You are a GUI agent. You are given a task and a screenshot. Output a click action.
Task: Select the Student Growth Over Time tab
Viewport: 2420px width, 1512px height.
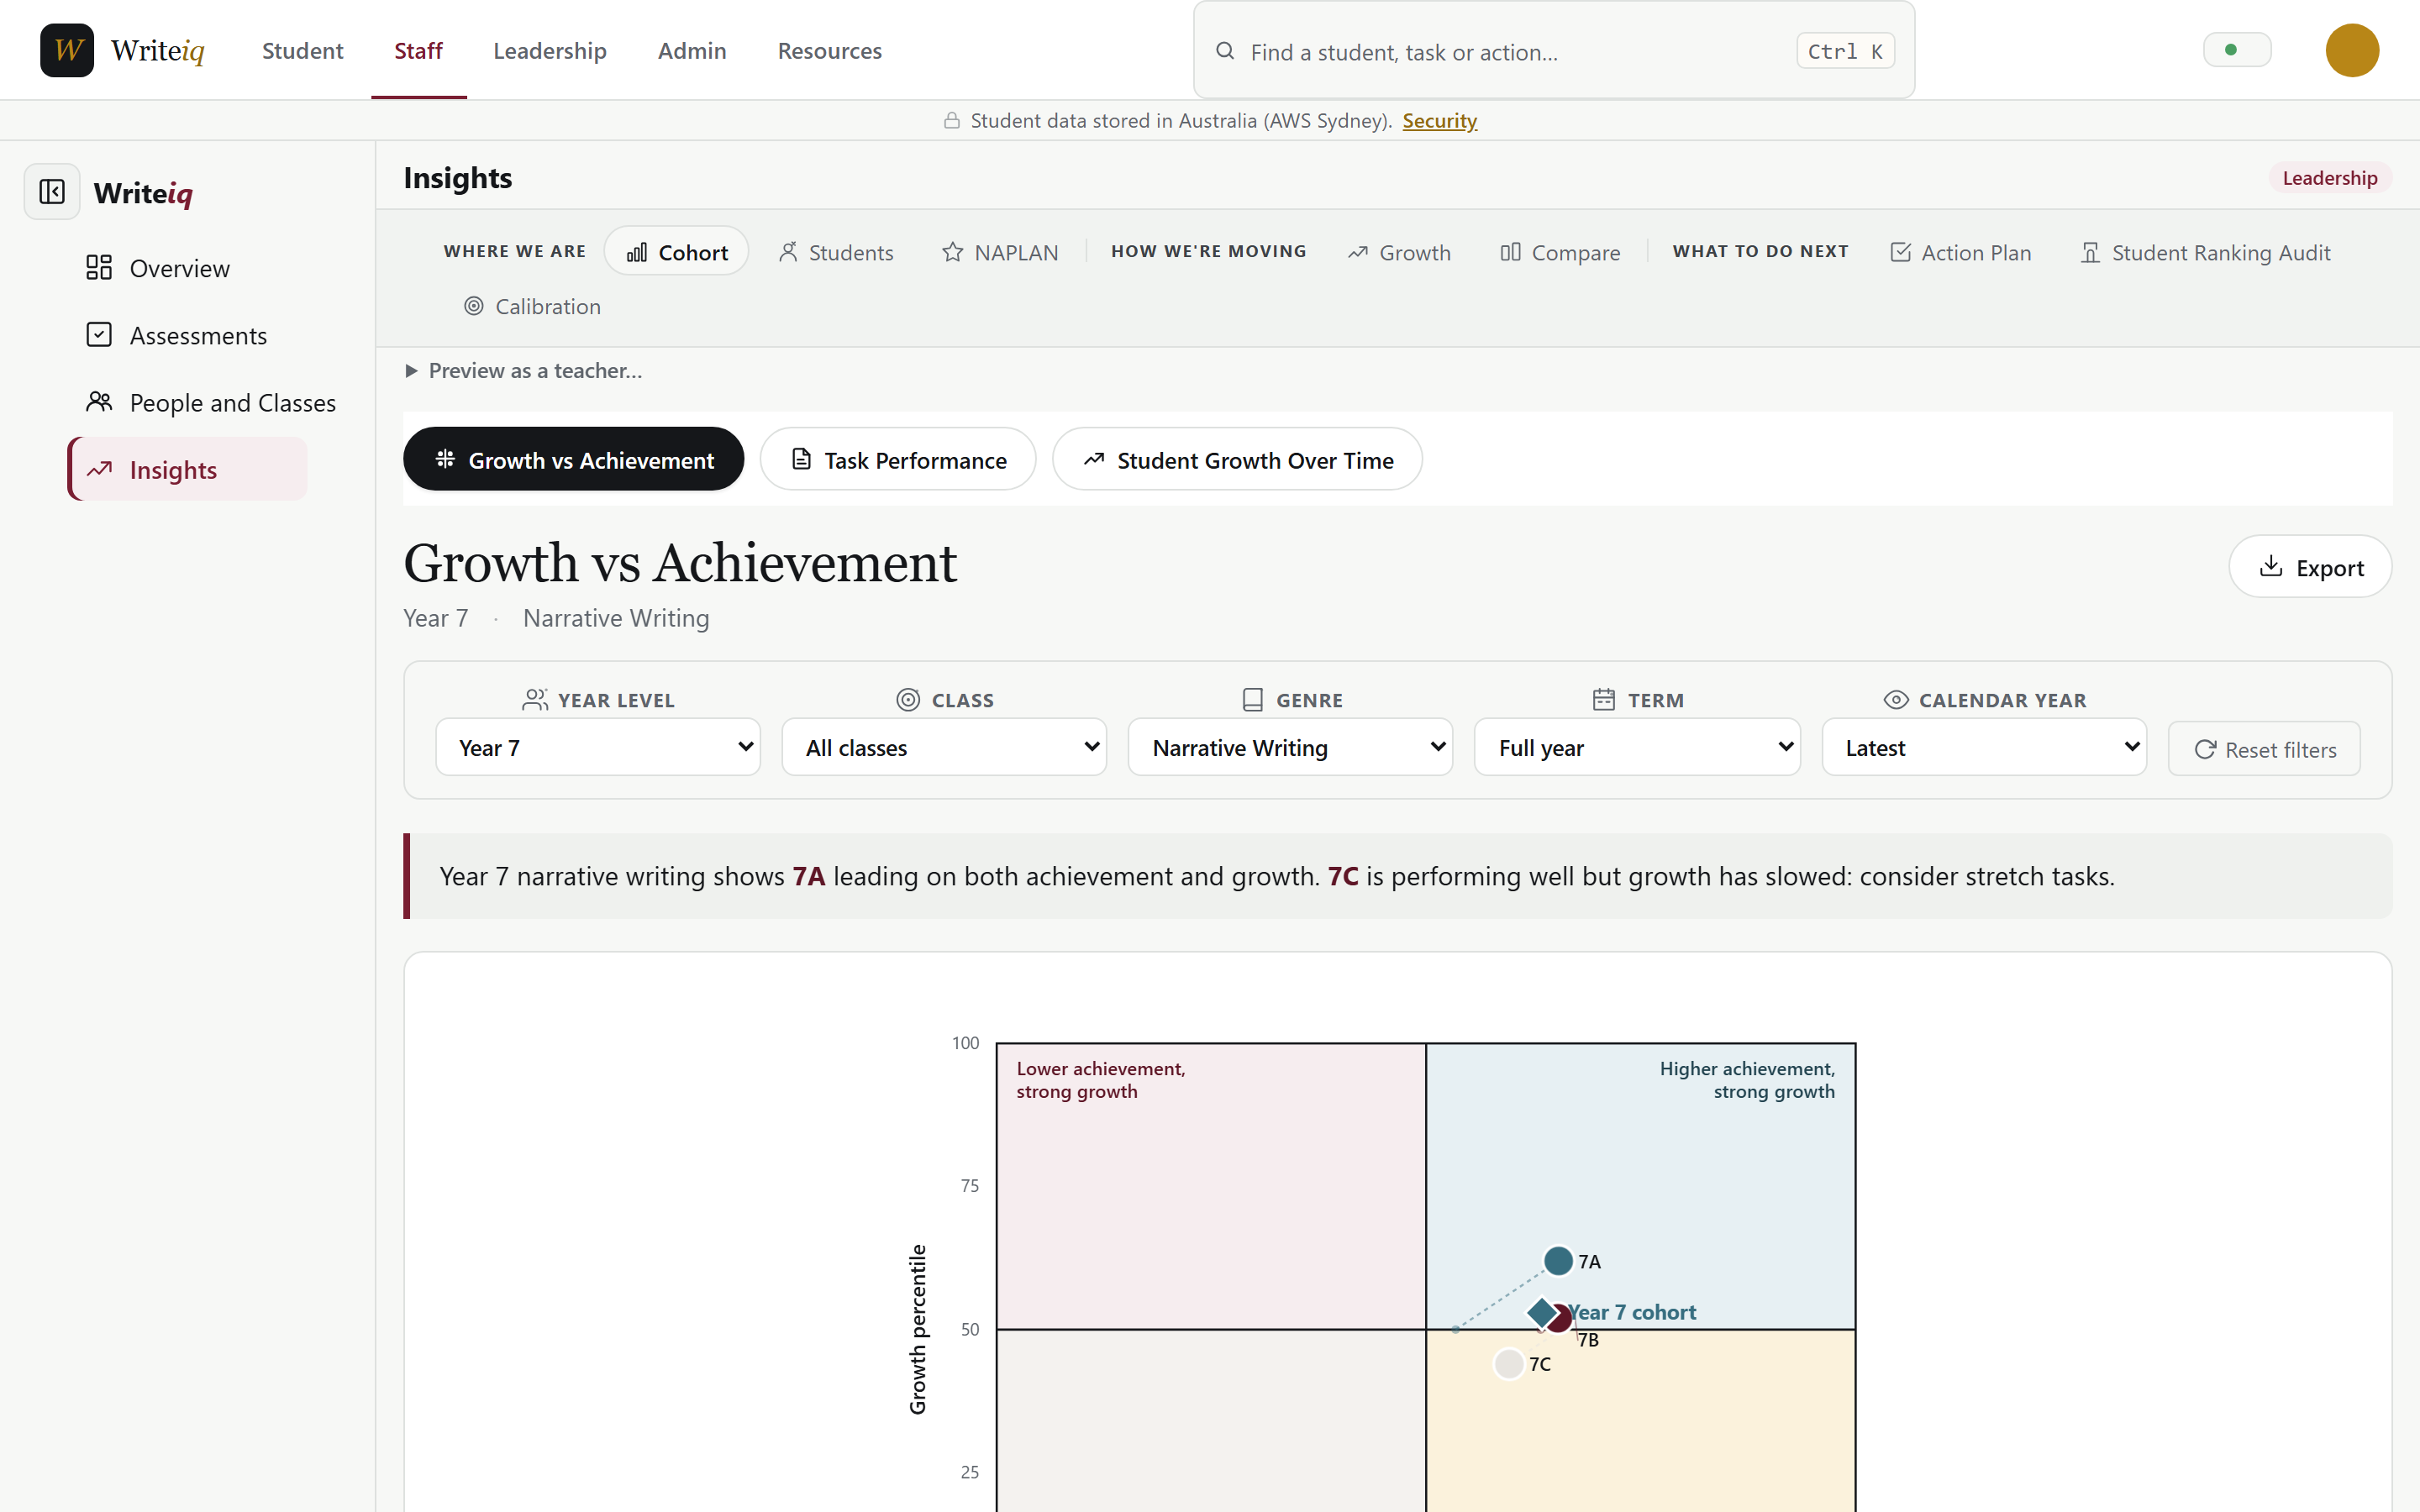tap(1237, 459)
